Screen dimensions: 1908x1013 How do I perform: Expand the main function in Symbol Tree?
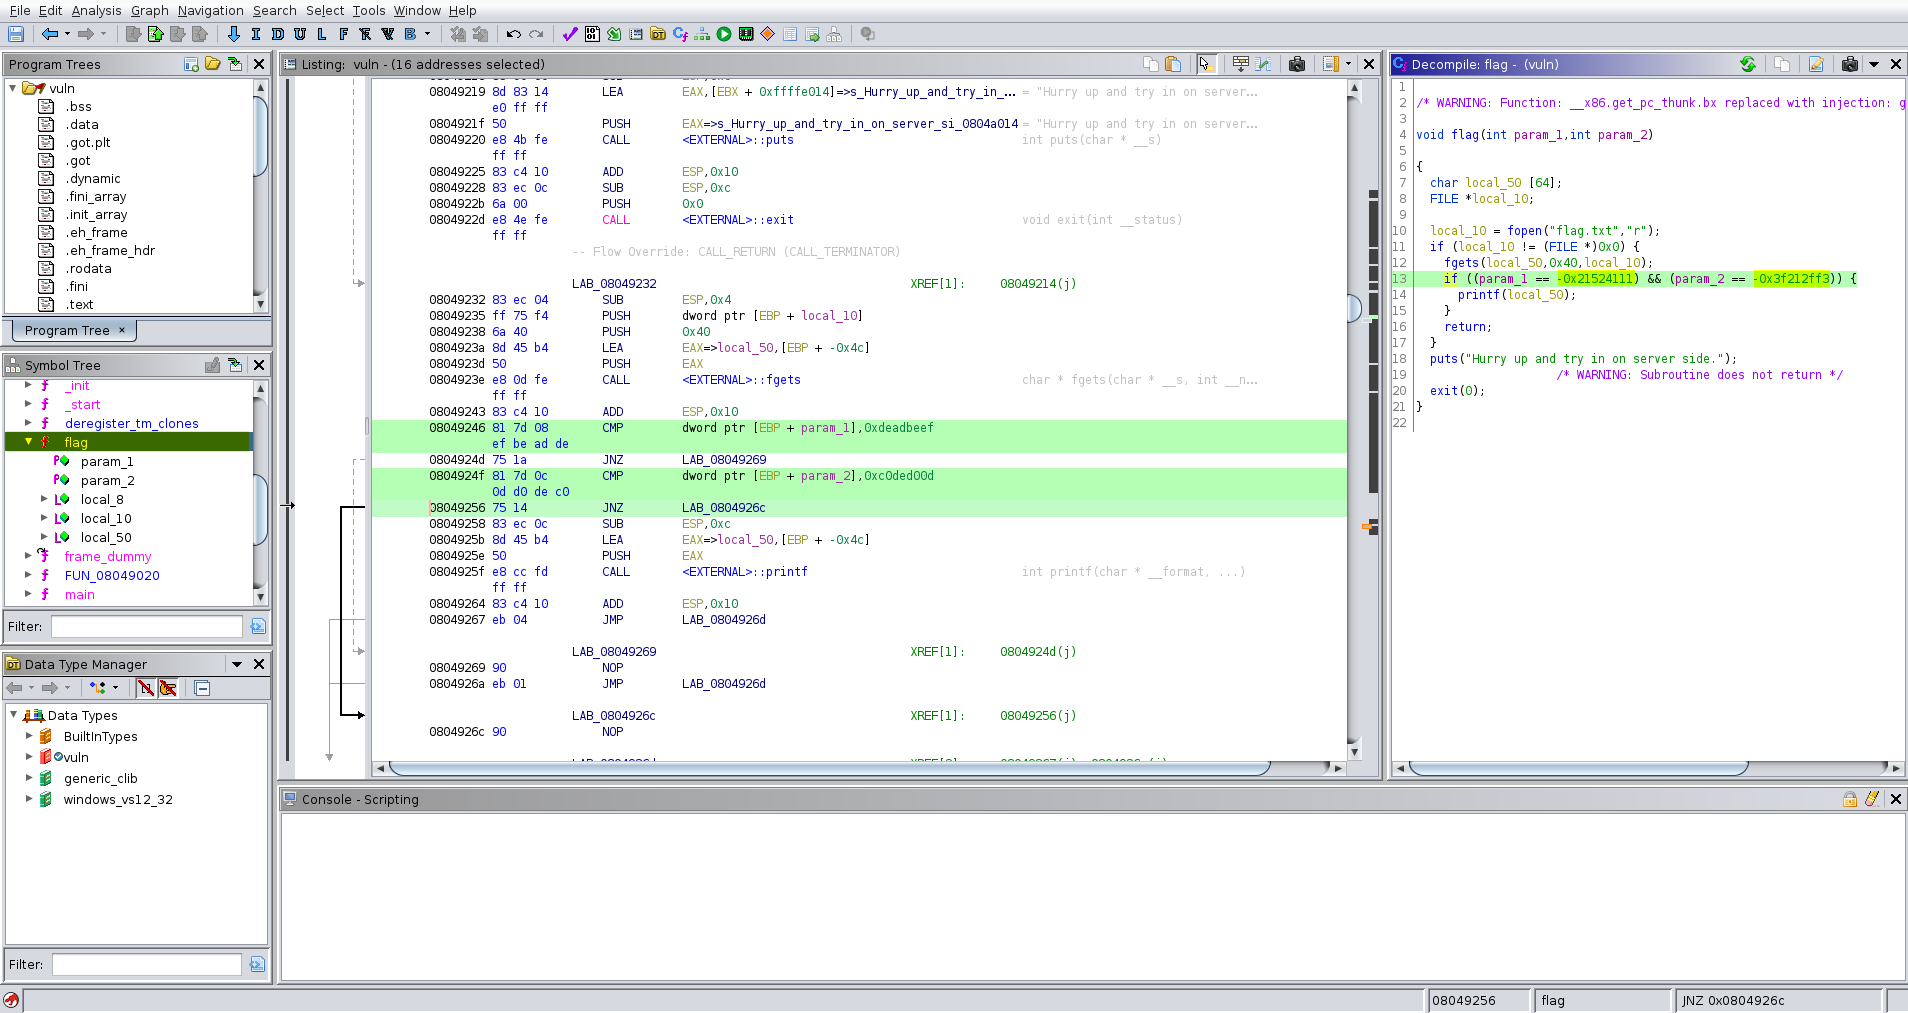(x=28, y=594)
